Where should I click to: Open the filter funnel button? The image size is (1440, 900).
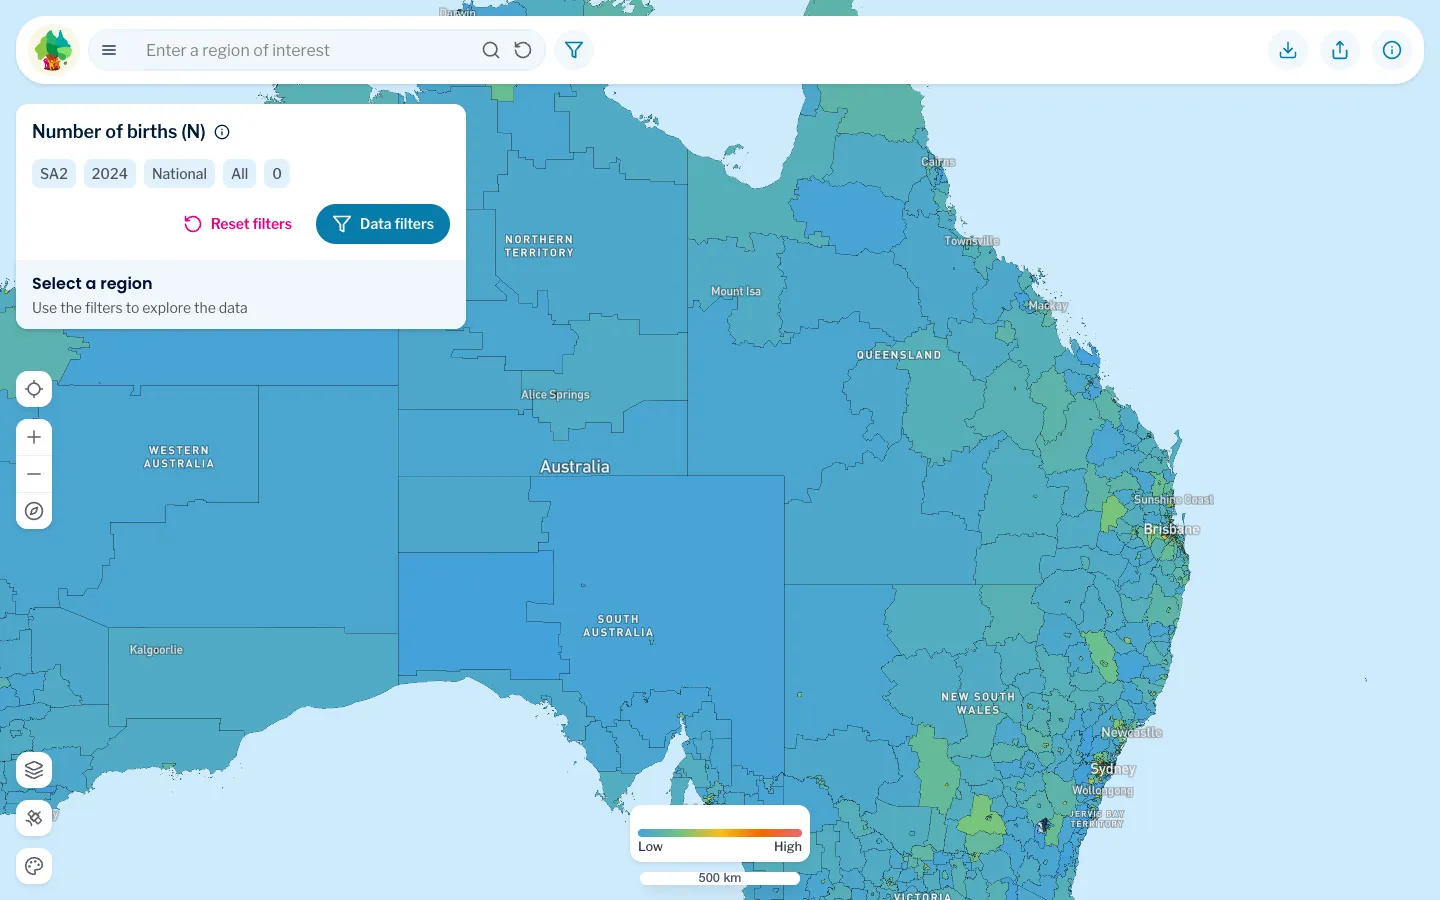click(x=574, y=50)
